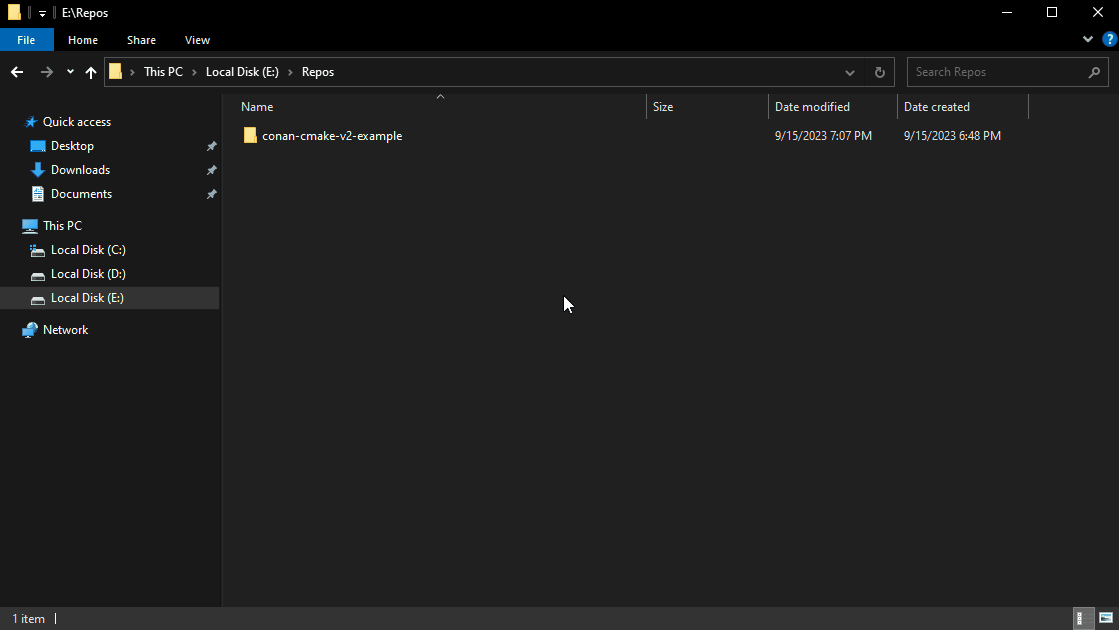Open address bar previous locations dropdown
Image resolution: width=1119 pixels, height=630 pixels.
849,72
